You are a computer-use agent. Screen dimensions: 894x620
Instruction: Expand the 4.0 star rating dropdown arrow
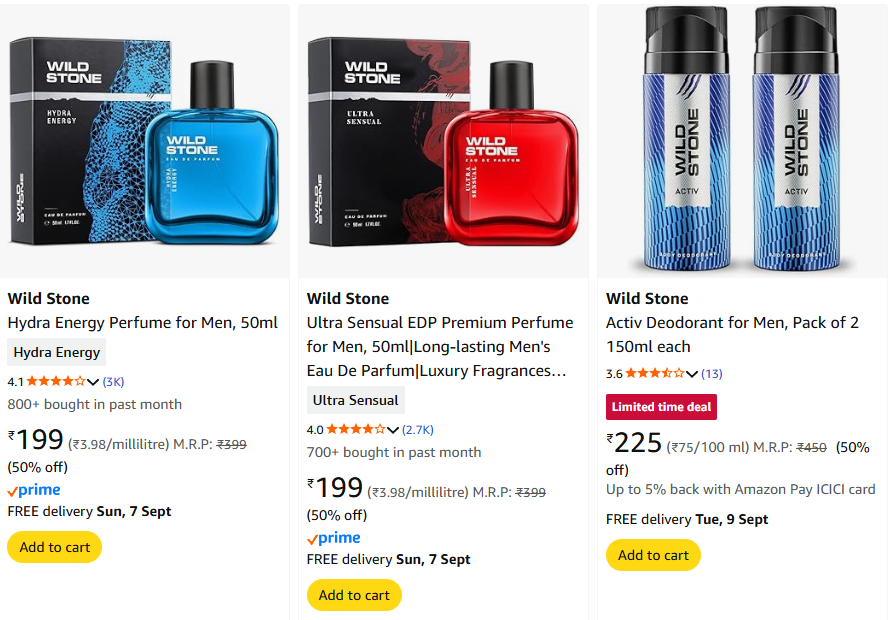[x=393, y=430]
